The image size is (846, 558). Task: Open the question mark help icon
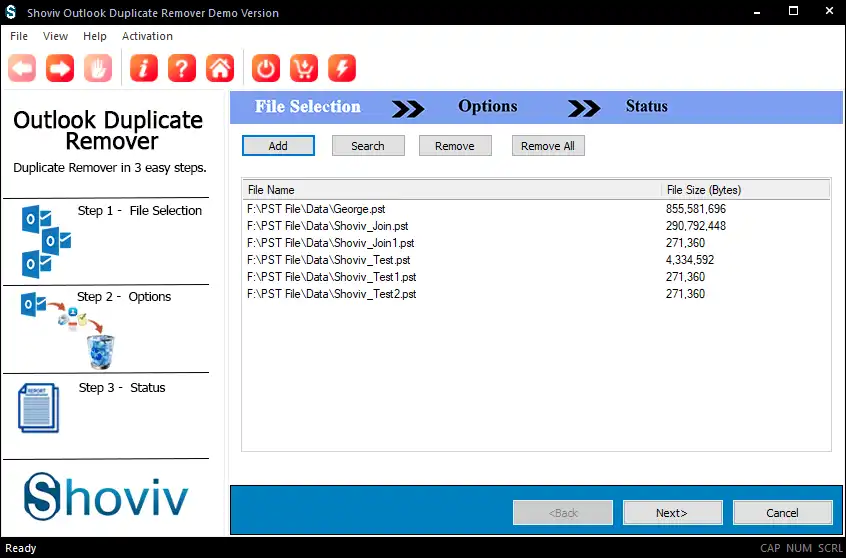click(182, 68)
